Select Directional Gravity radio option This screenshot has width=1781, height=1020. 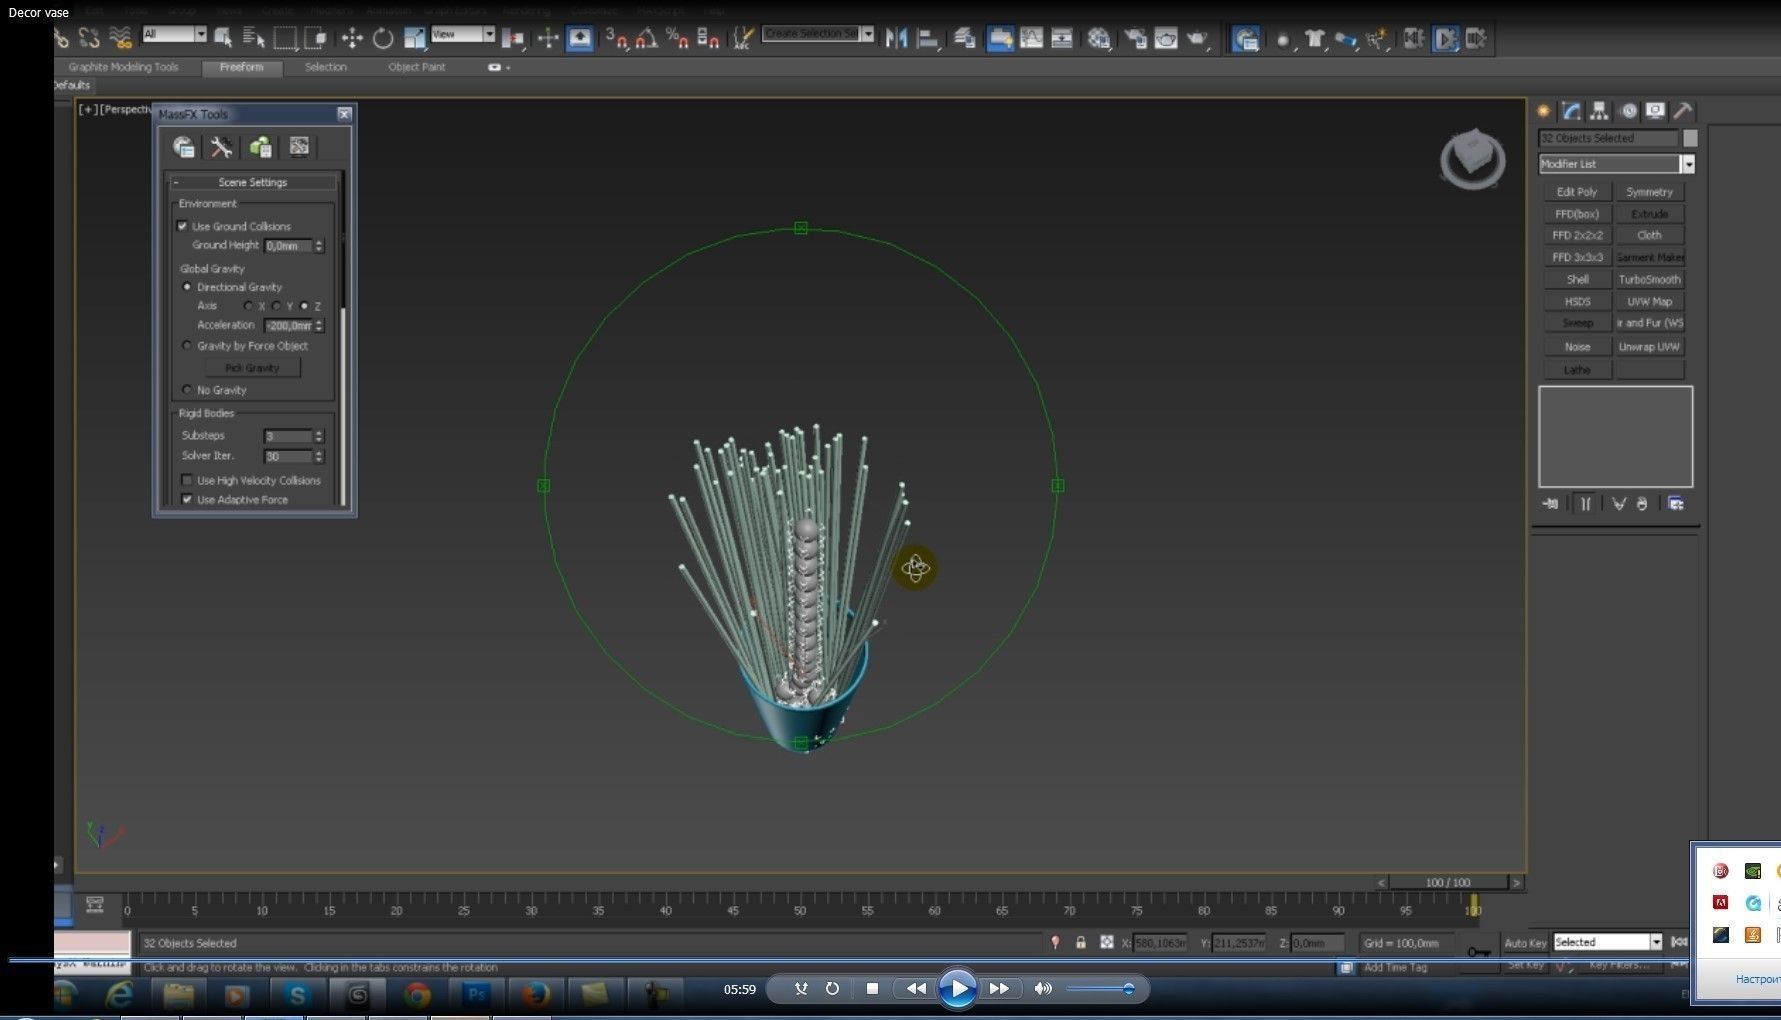click(187, 287)
